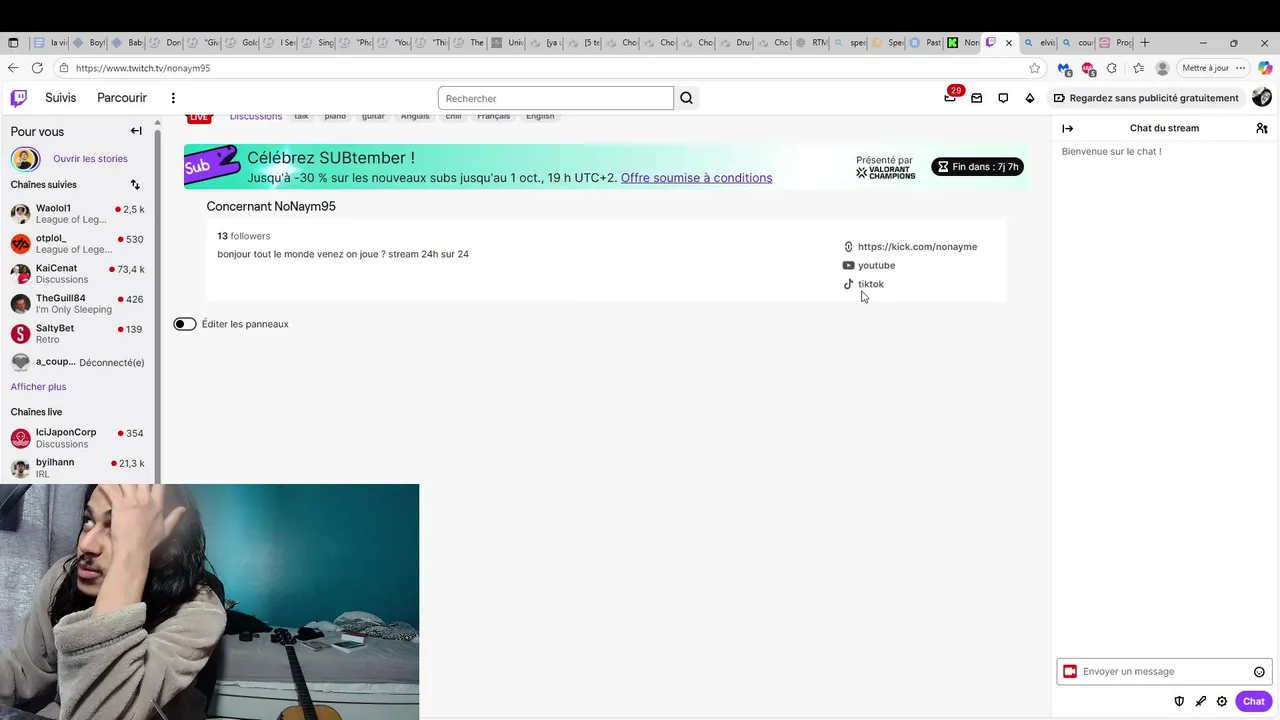Open the Twitch home logo
The width and height of the screenshot is (1280, 720).
pos(19,98)
